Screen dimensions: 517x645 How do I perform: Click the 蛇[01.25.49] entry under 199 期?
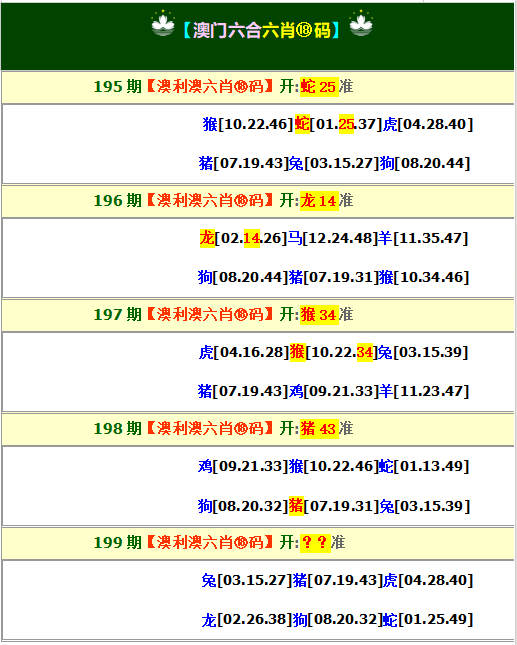point(428,619)
